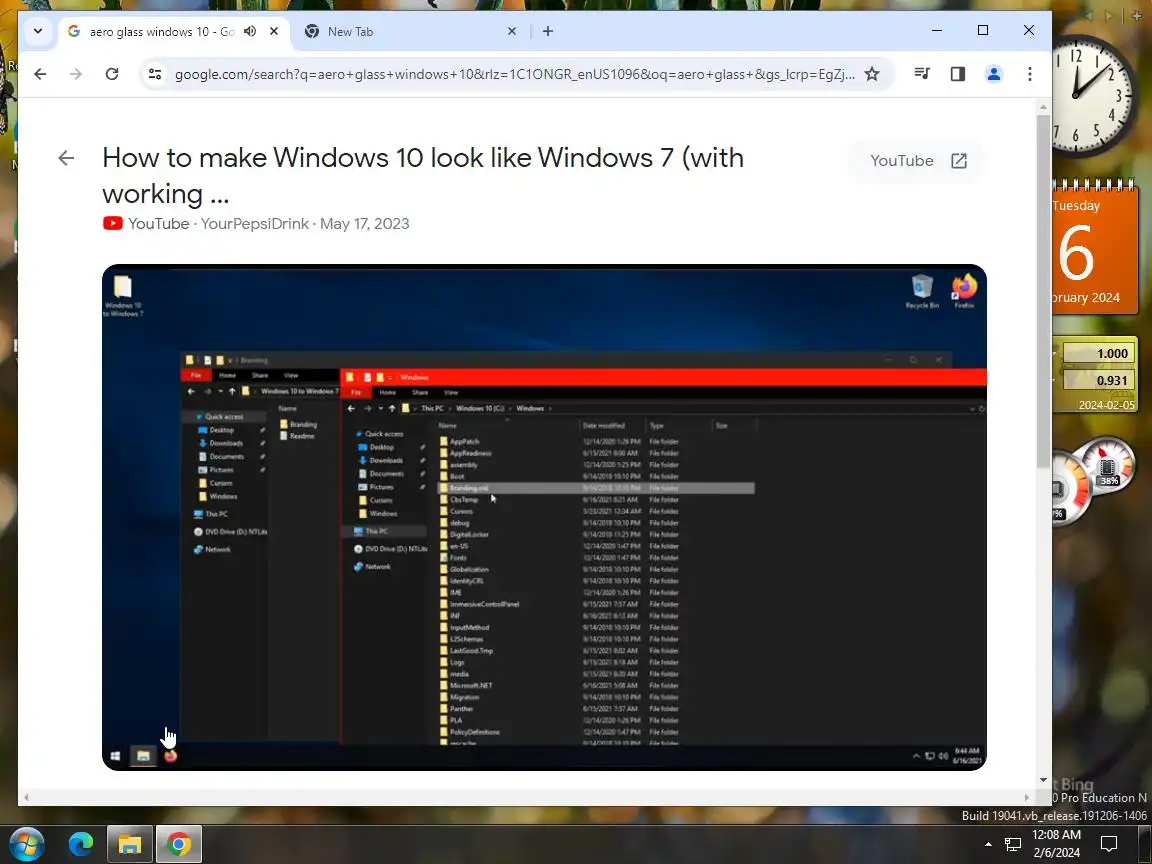The height and width of the screenshot is (864, 1152).
Task: Click the vertical page scrollbar thumb
Action: (1043, 290)
